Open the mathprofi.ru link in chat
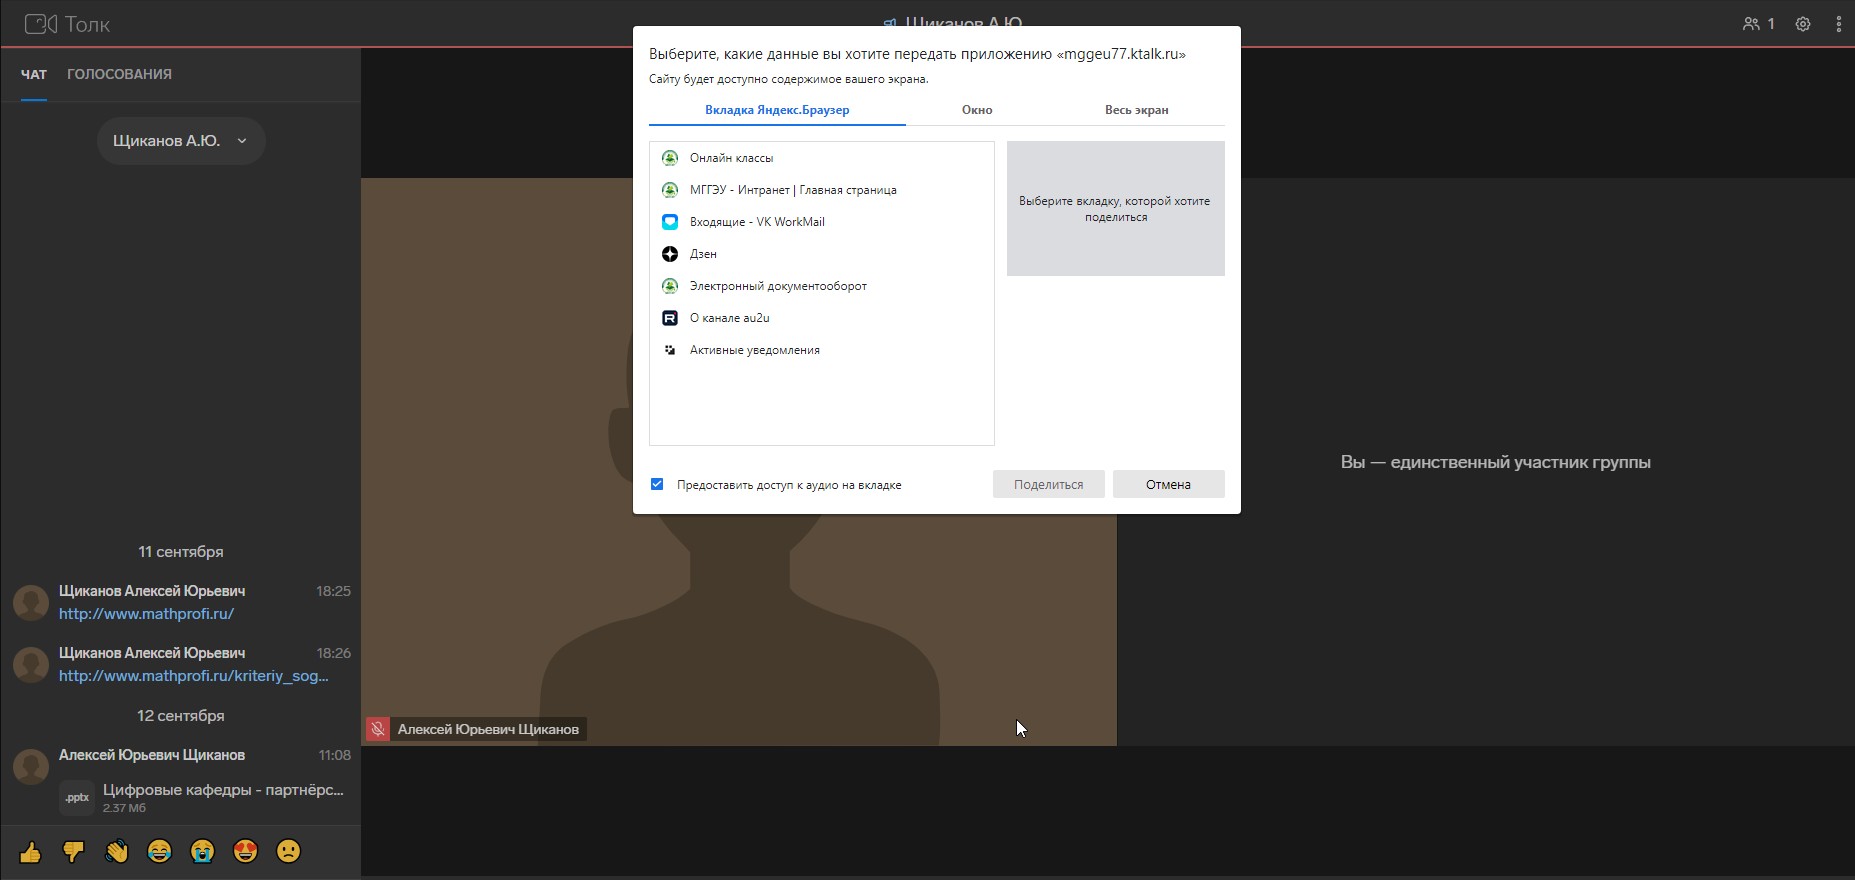 [146, 614]
